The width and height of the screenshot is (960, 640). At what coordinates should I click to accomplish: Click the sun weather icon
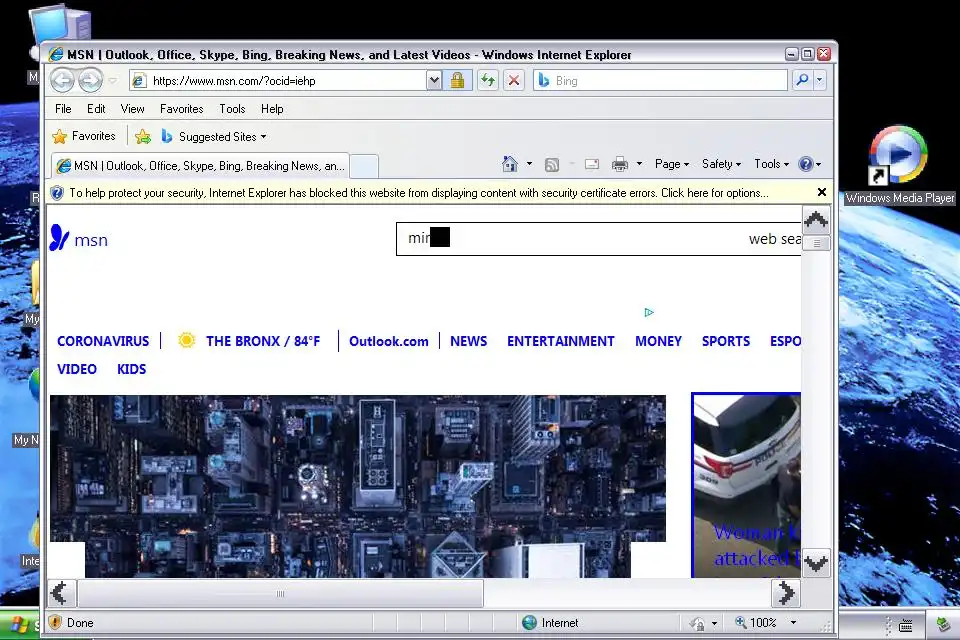(186, 340)
